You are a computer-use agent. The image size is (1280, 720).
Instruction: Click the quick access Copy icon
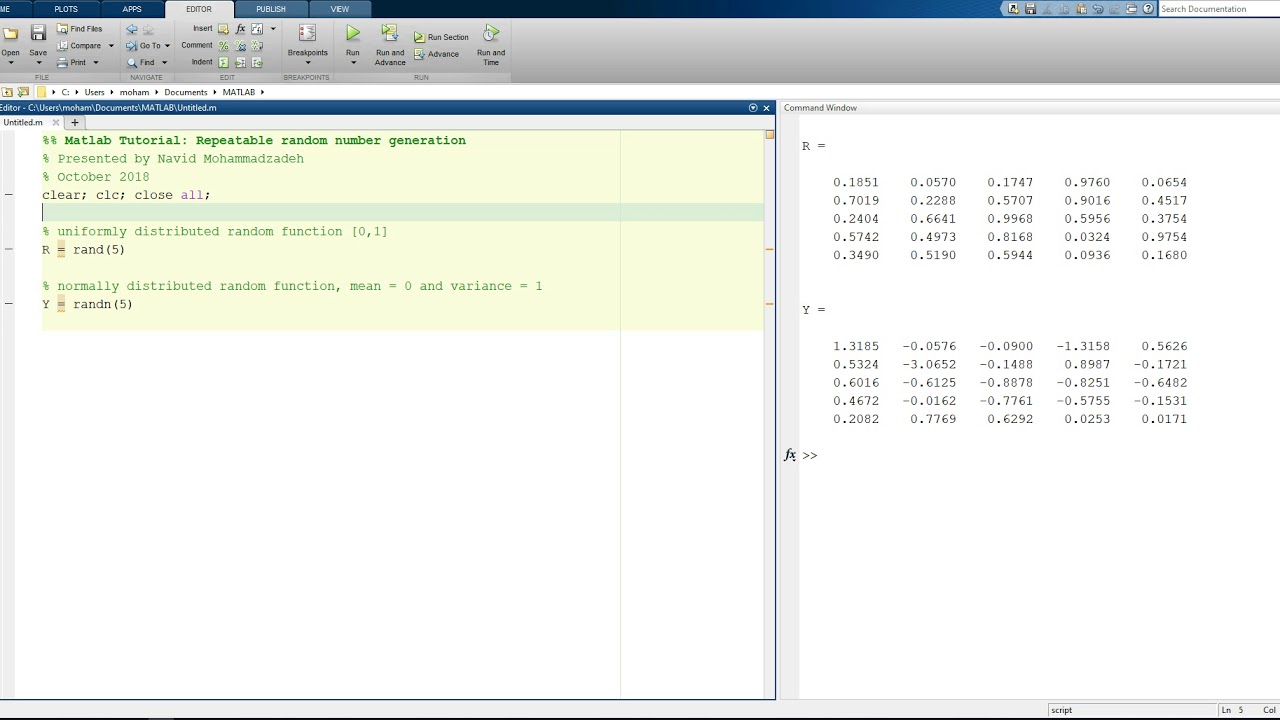(x=1063, y=9)
